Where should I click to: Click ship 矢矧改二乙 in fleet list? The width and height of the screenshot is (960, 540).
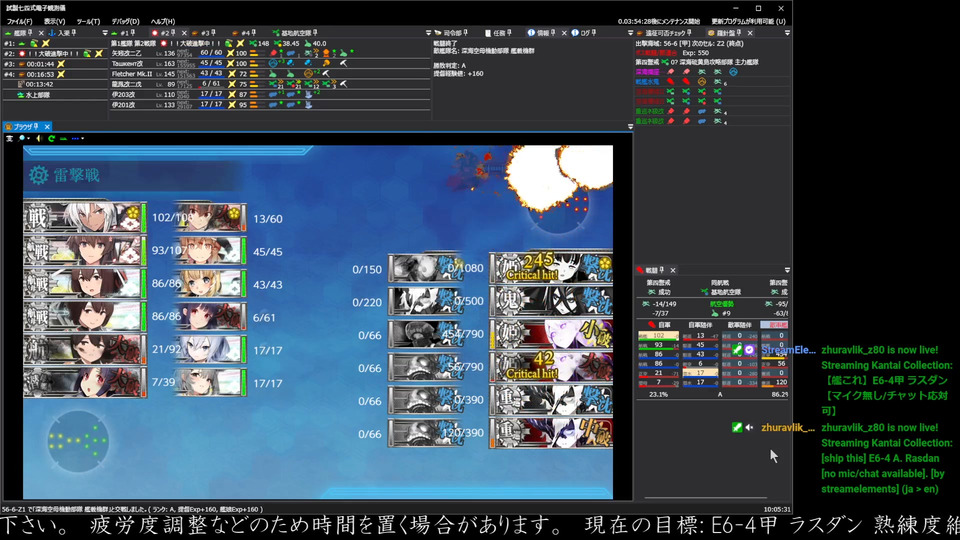[127, 53]
